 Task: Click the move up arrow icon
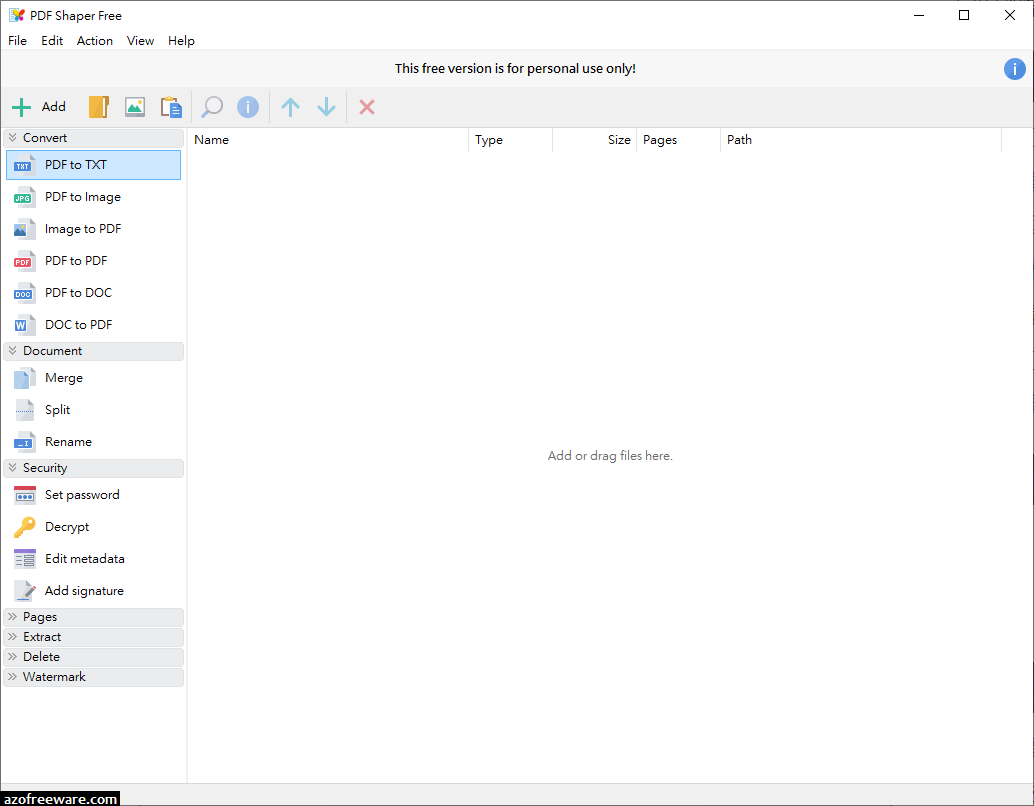(x=290, y=107)
